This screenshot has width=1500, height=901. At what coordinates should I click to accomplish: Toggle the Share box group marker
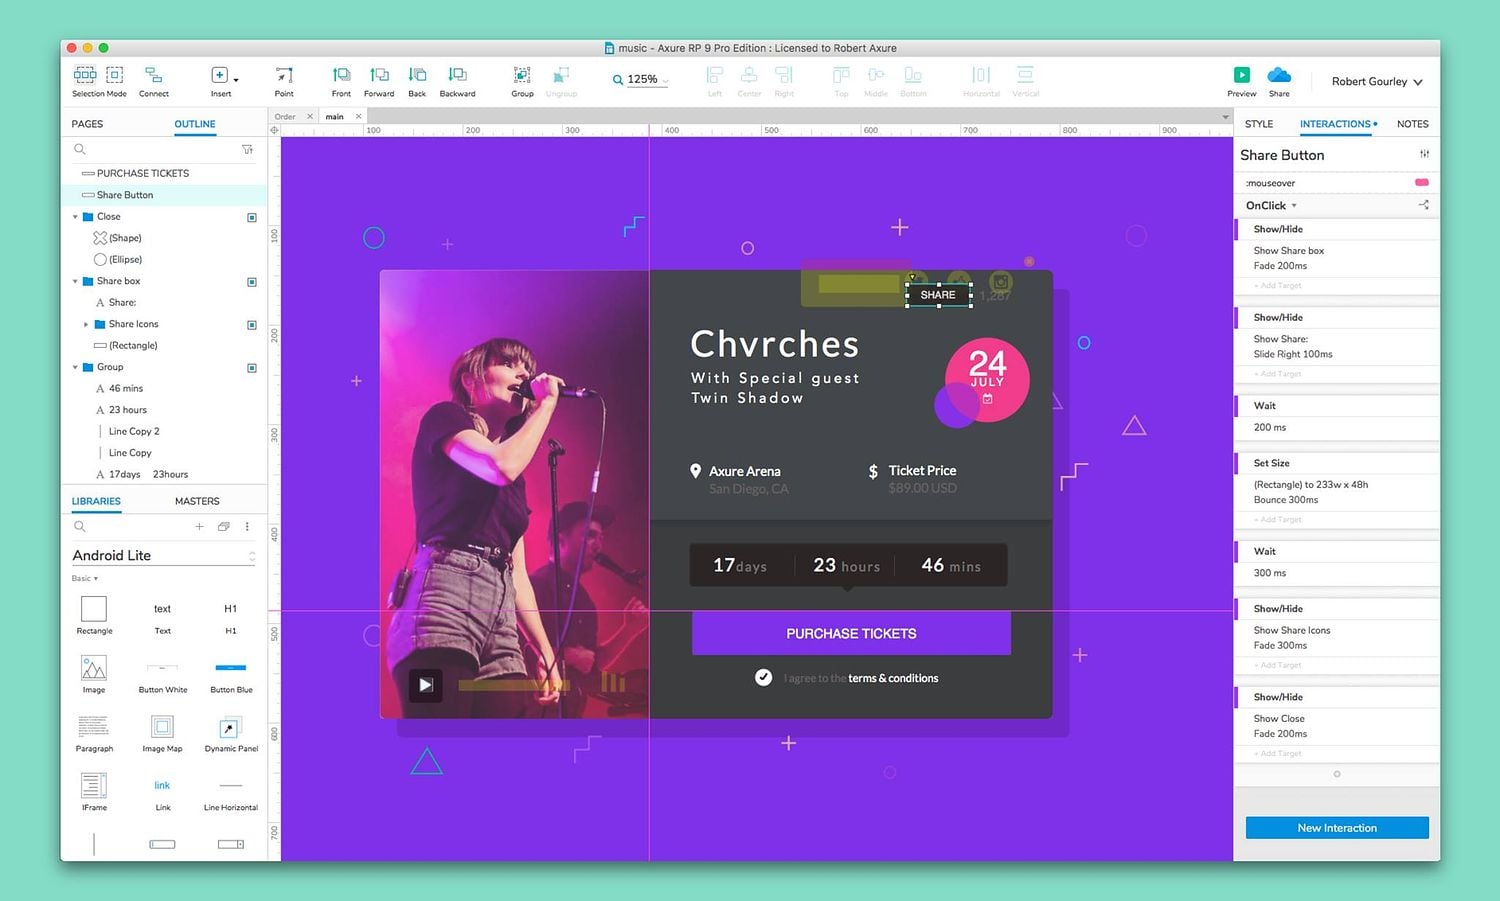(x=252, y=282)
